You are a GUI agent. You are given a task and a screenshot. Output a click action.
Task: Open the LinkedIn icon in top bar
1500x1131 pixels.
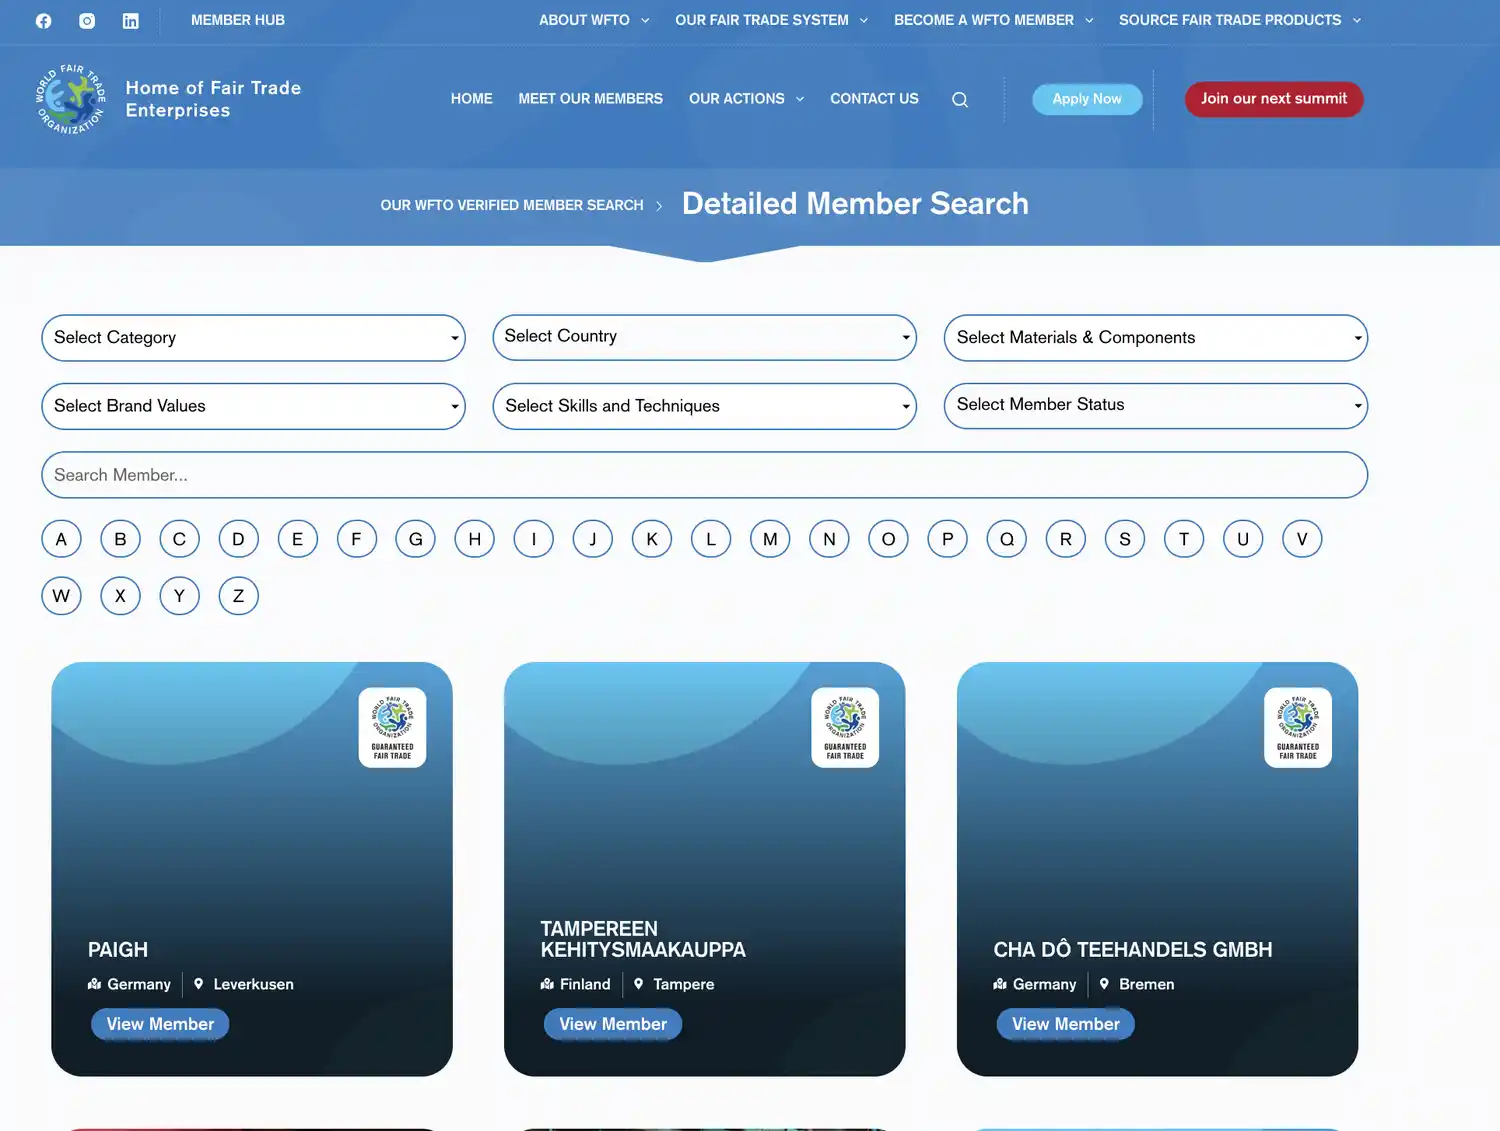[x=131, y=21]
